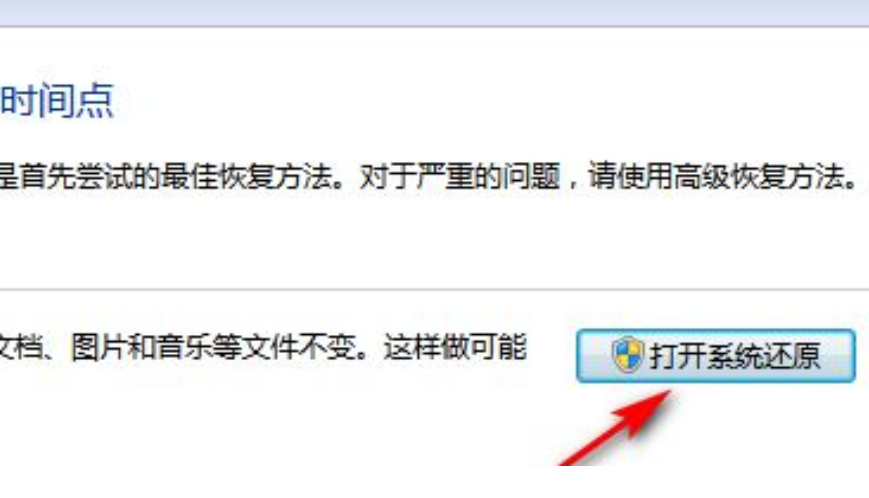Image resolution: width=869 pixels, height=498 pixels.
Task: Click the 打开系统还原 button
Action: 715,356
